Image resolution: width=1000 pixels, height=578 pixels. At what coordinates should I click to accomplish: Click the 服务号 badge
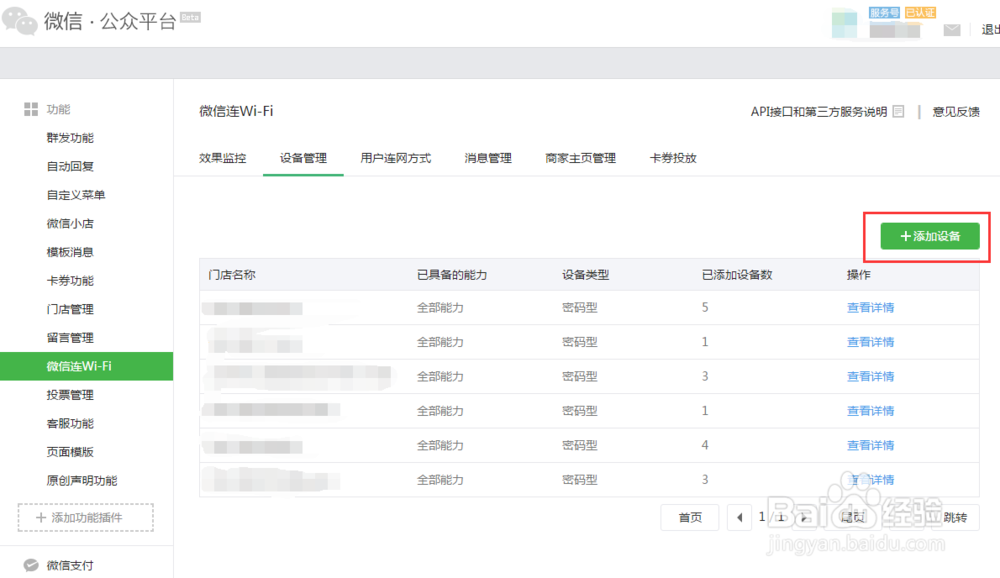[x=884, y=13]
